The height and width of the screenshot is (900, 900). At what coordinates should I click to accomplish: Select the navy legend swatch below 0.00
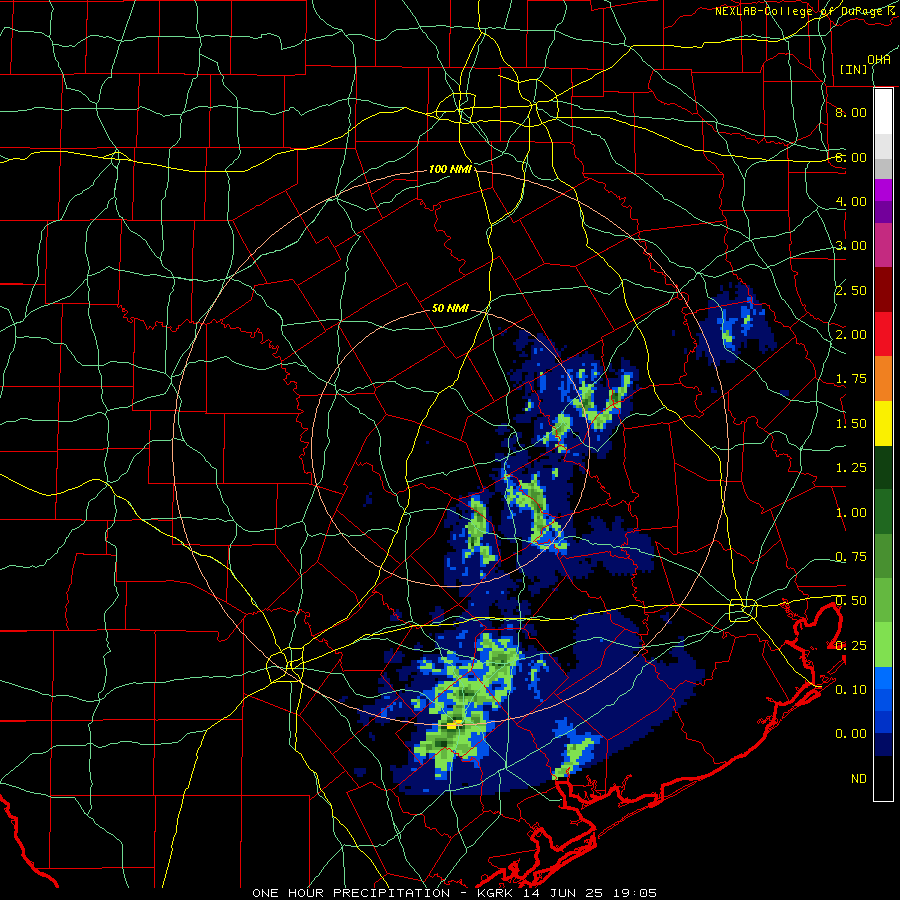tap(883, 745)
